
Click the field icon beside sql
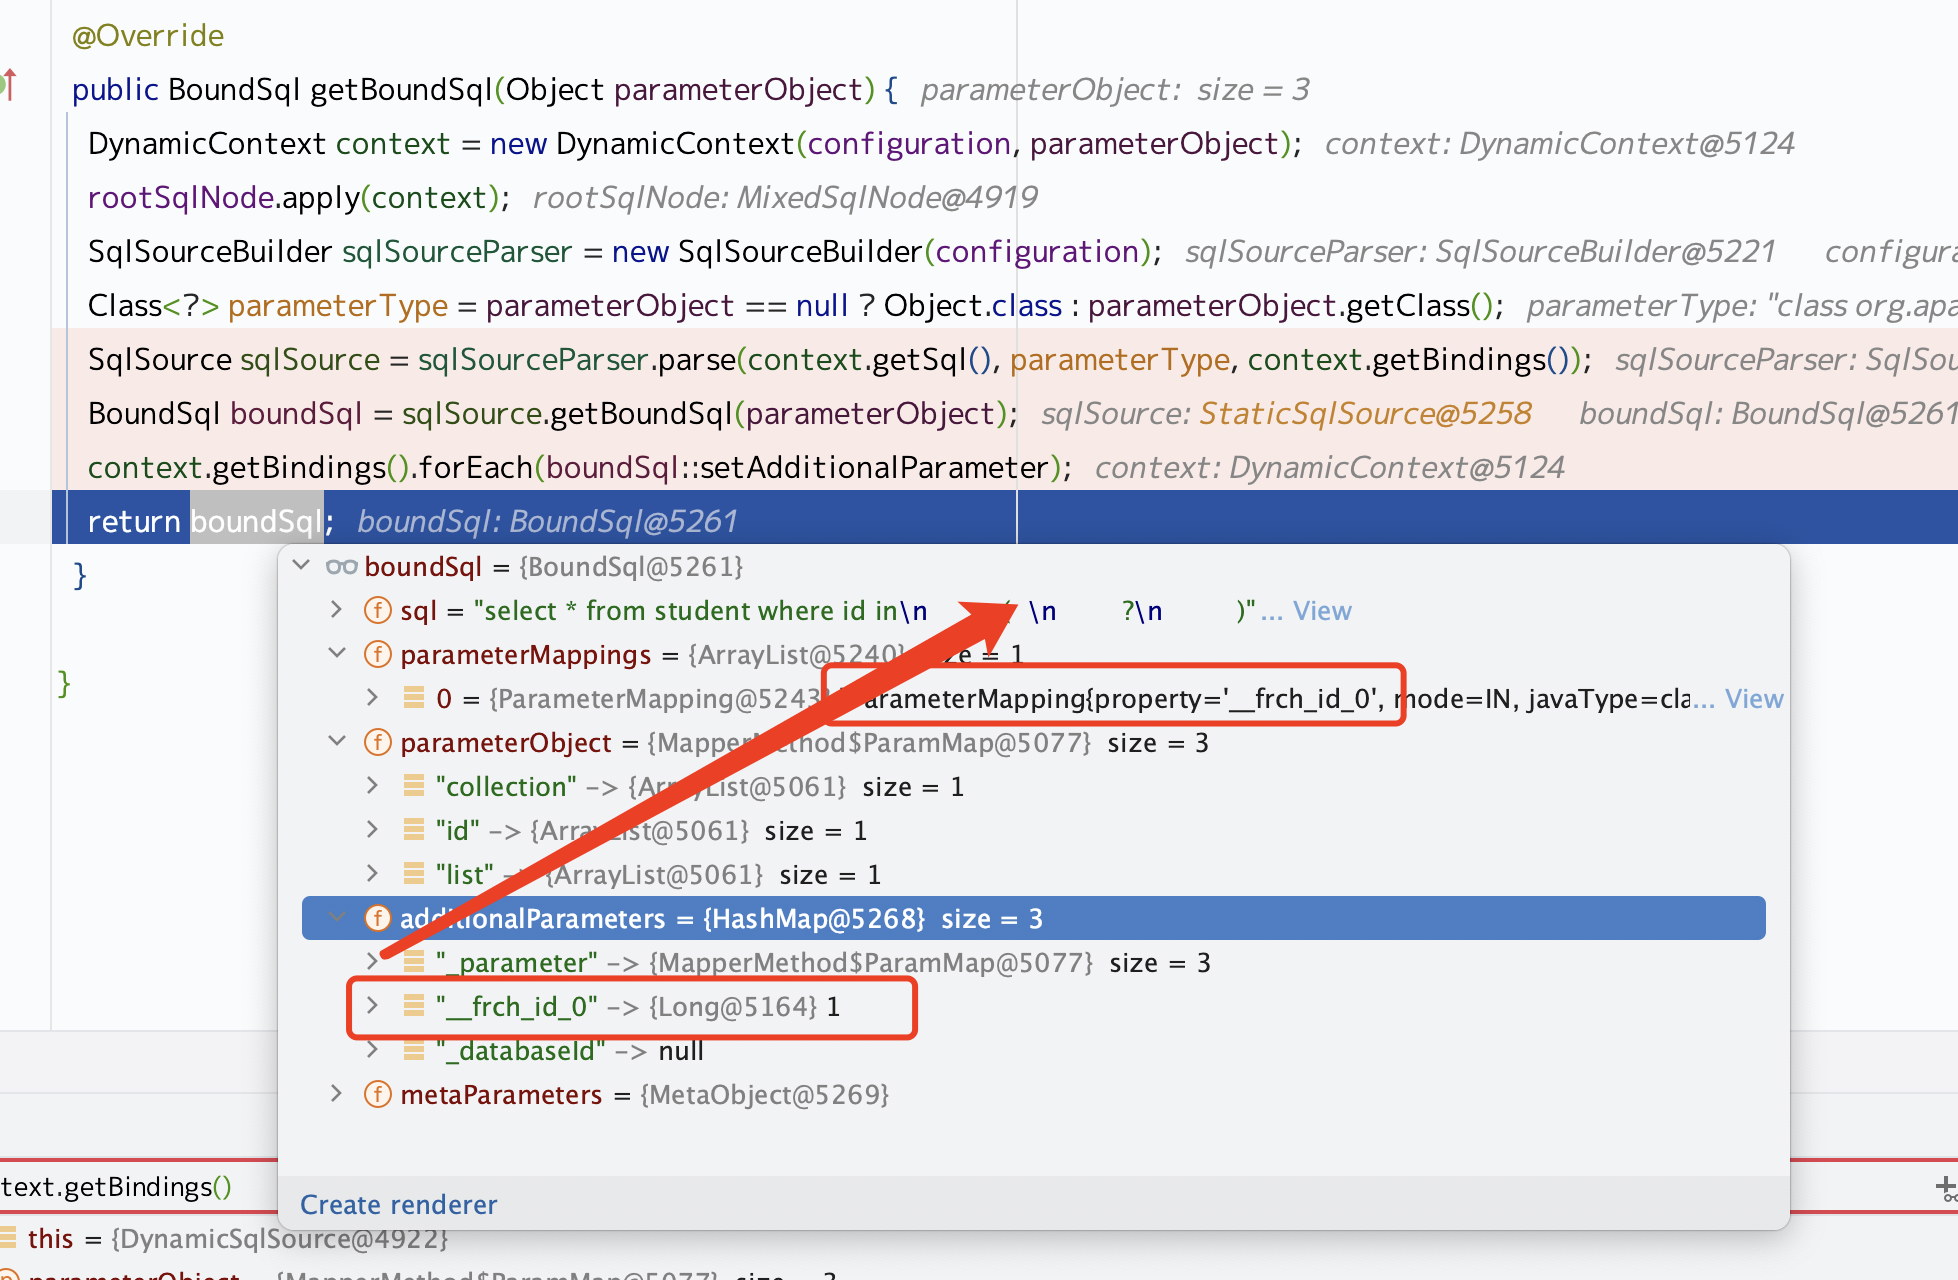point(377,610)
